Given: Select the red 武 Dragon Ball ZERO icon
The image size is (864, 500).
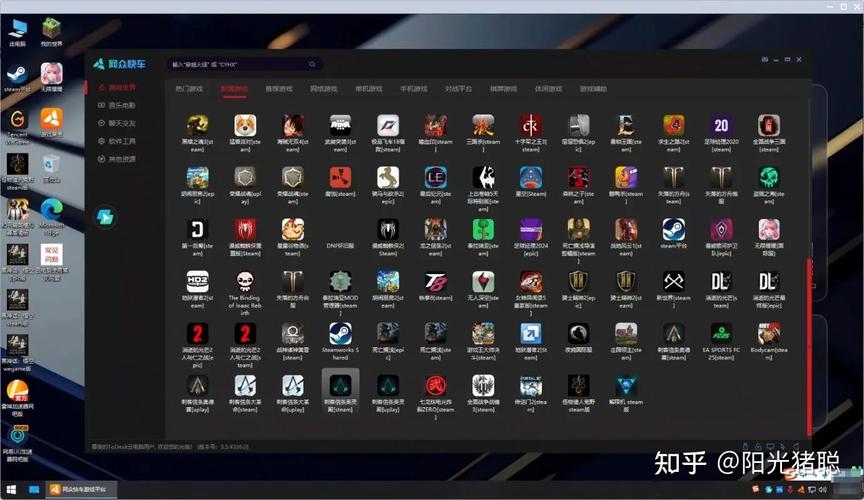Looking at the screenshot, I should (435, 385).
